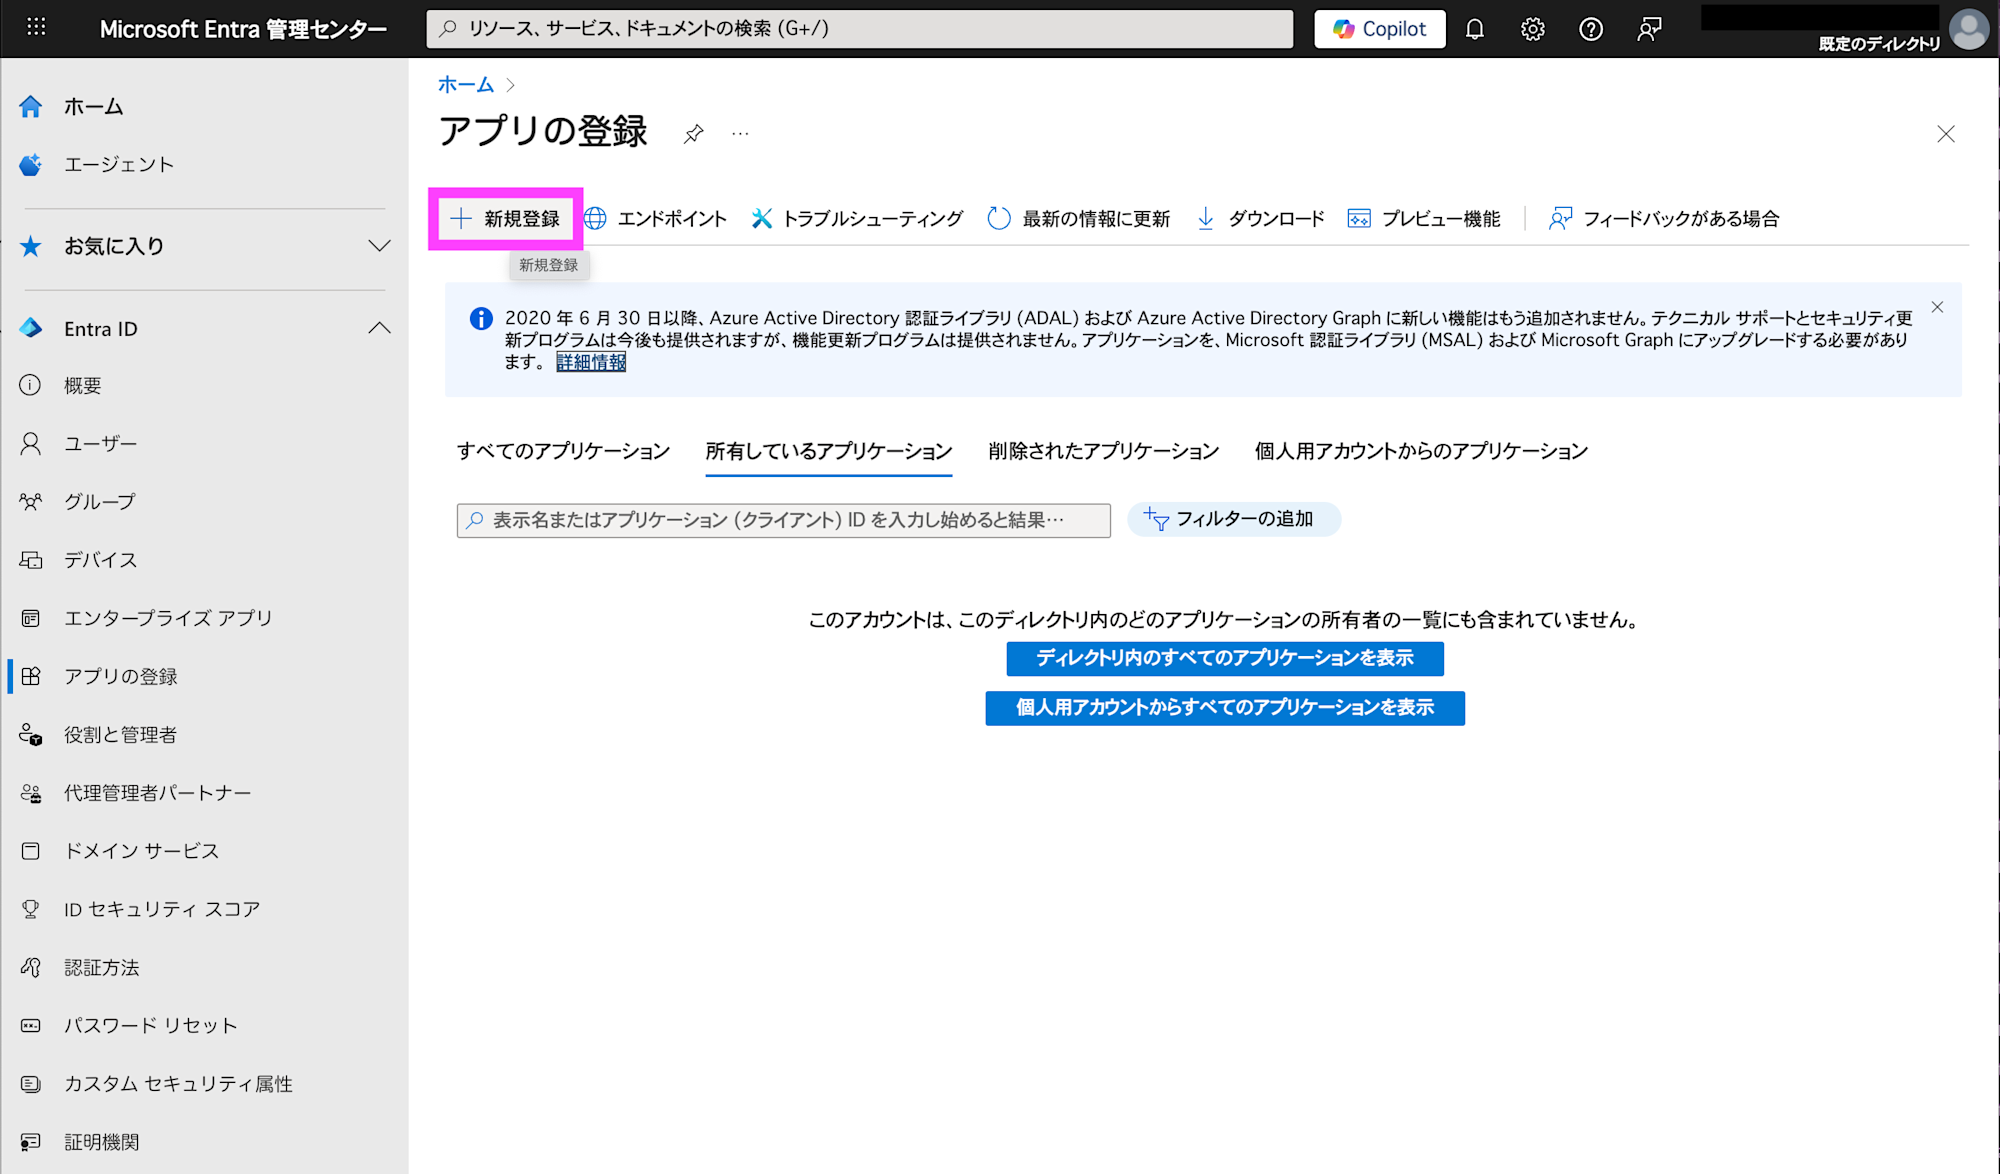This screenshot has height=1174, width=2000.
Task: Open 認証方法 in the sidebar
Action: 102,967
